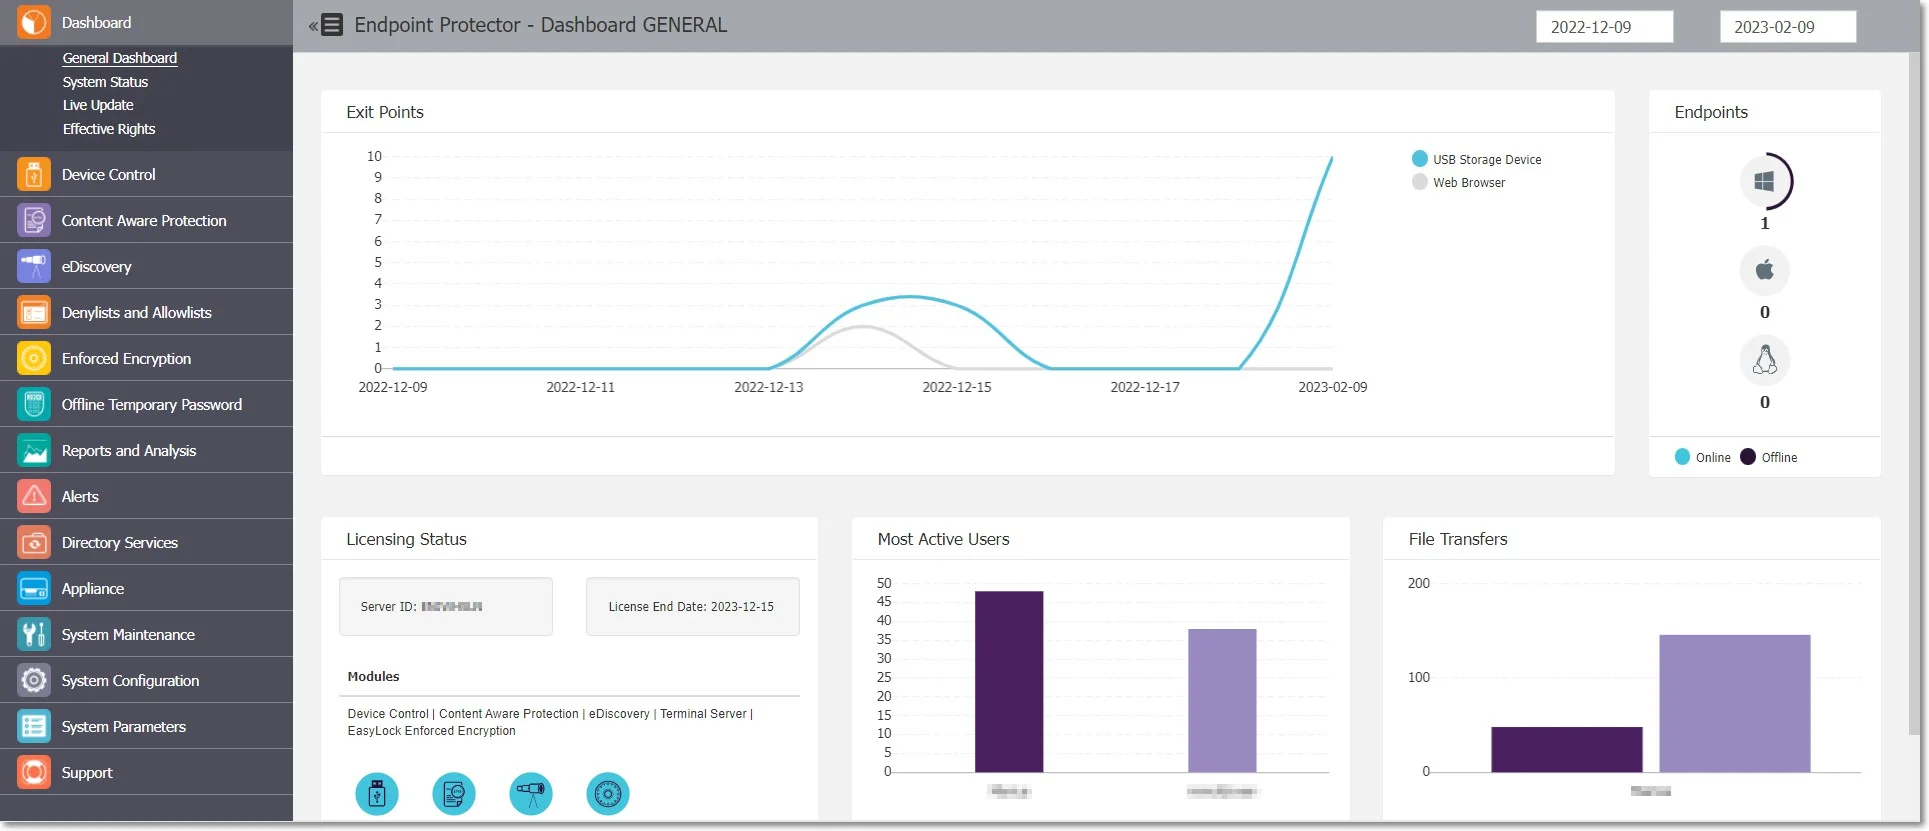Image resolution: width=1929 pixels, height=831 pixels.
Task: Click the Server ID box
Action: click(446, 606)
